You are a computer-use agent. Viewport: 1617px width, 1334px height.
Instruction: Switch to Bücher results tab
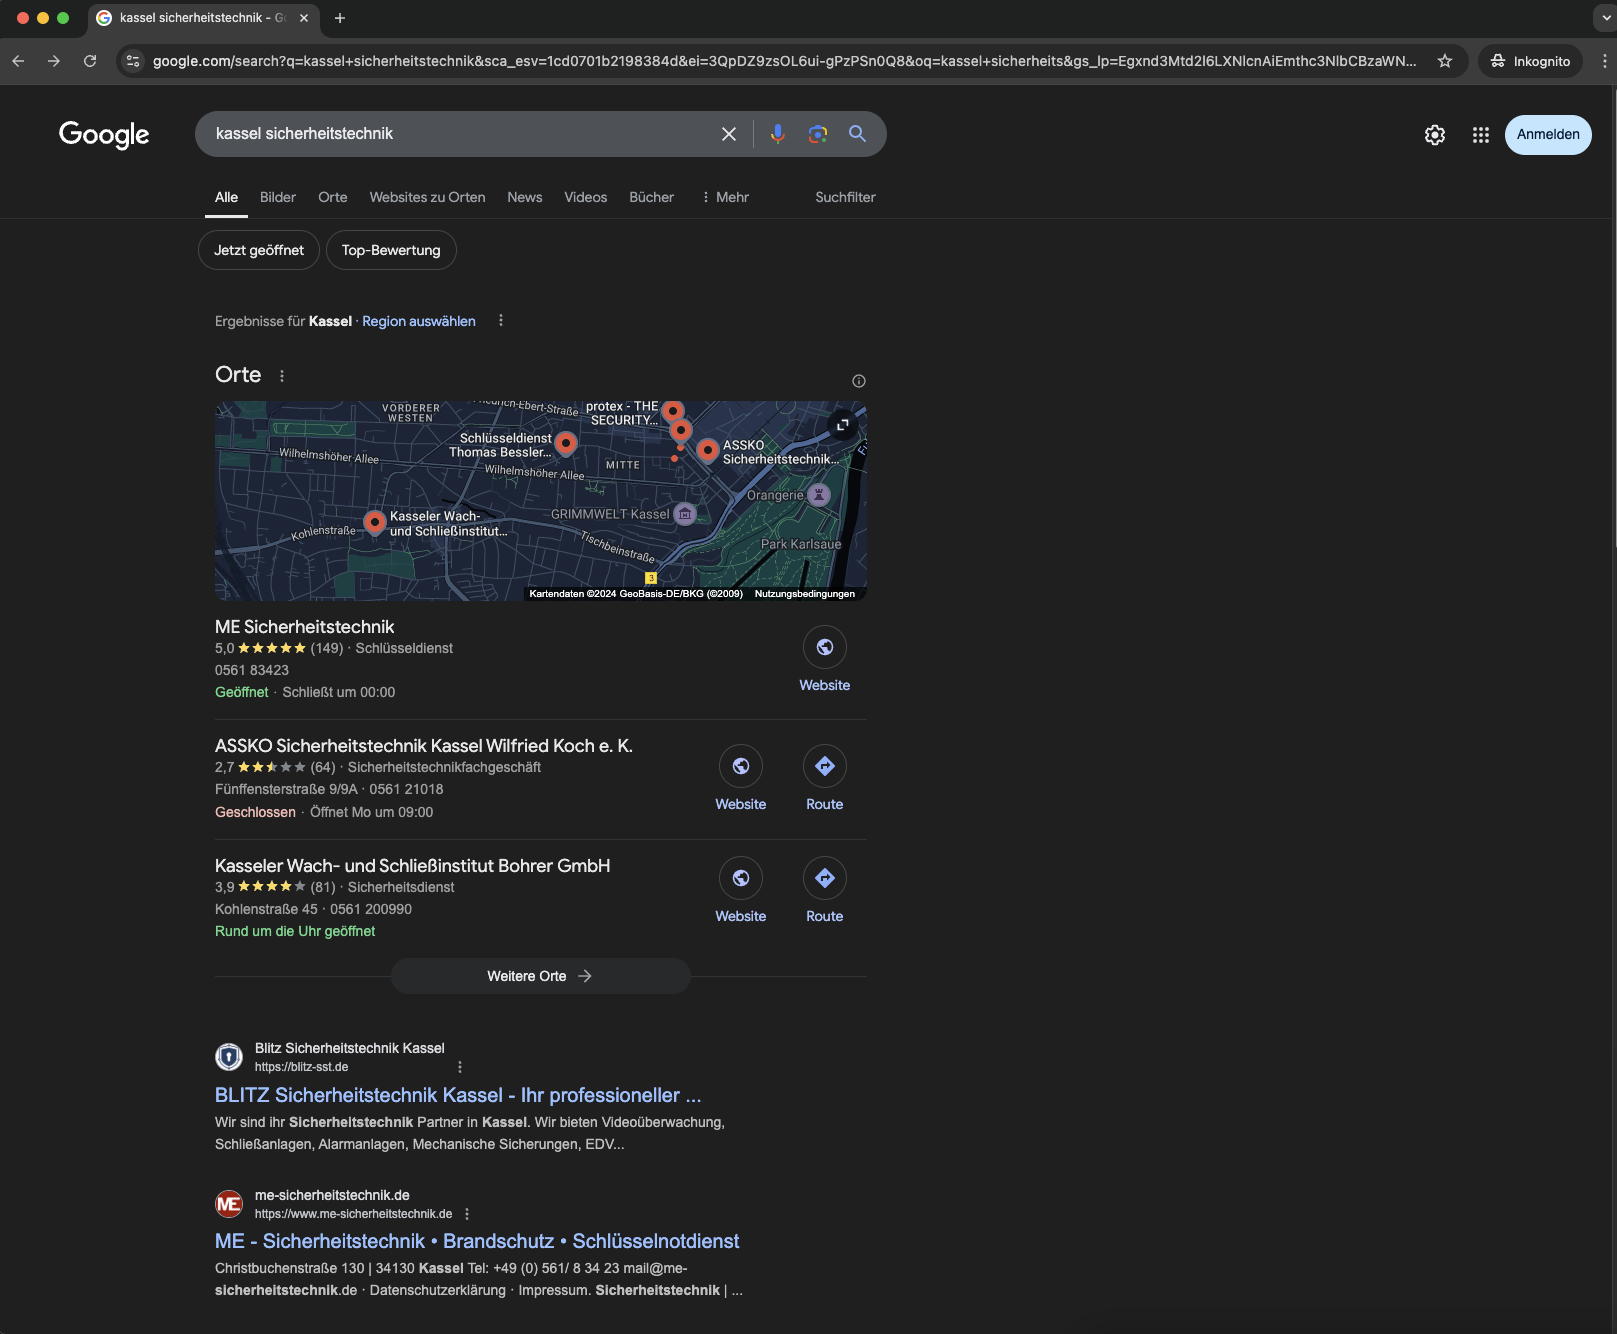[652, 197]
